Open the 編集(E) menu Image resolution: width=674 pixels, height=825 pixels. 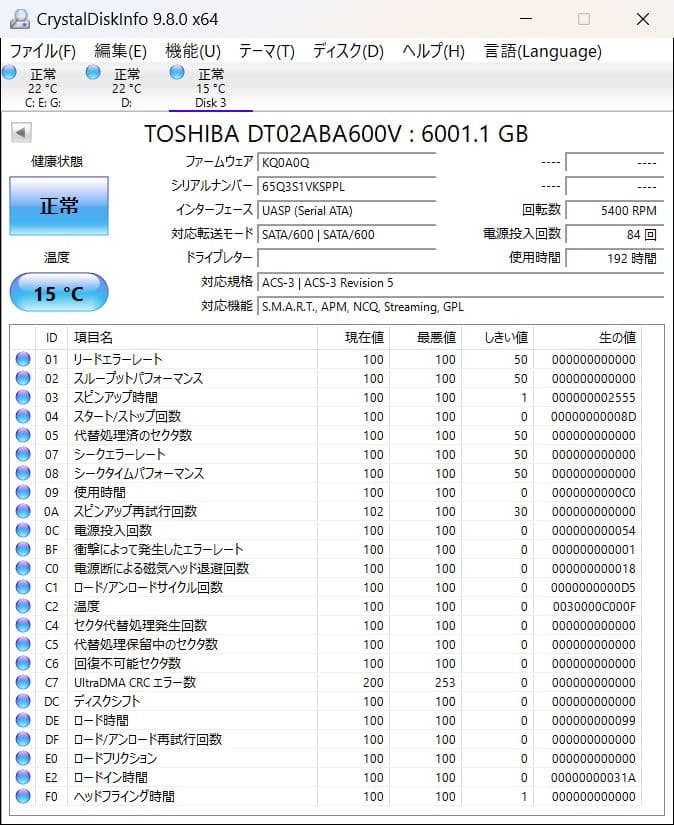click(x=120, y=51)
